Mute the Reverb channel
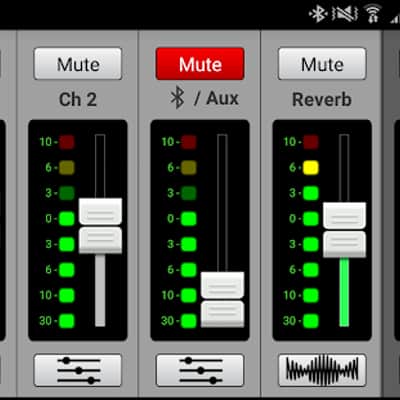This screenshot has width=400, height=400. coord(322,64)
